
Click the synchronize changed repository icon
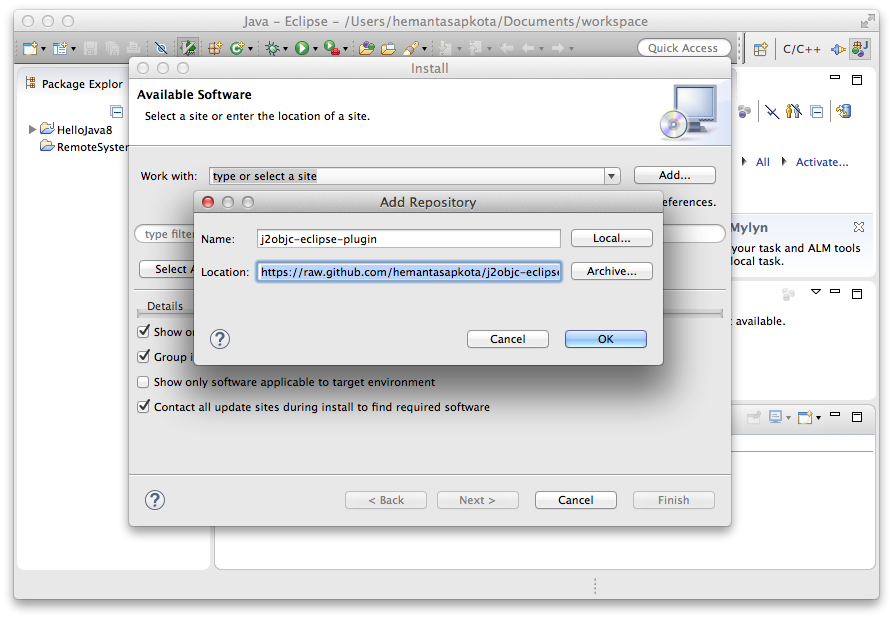[x=844, y=112]
